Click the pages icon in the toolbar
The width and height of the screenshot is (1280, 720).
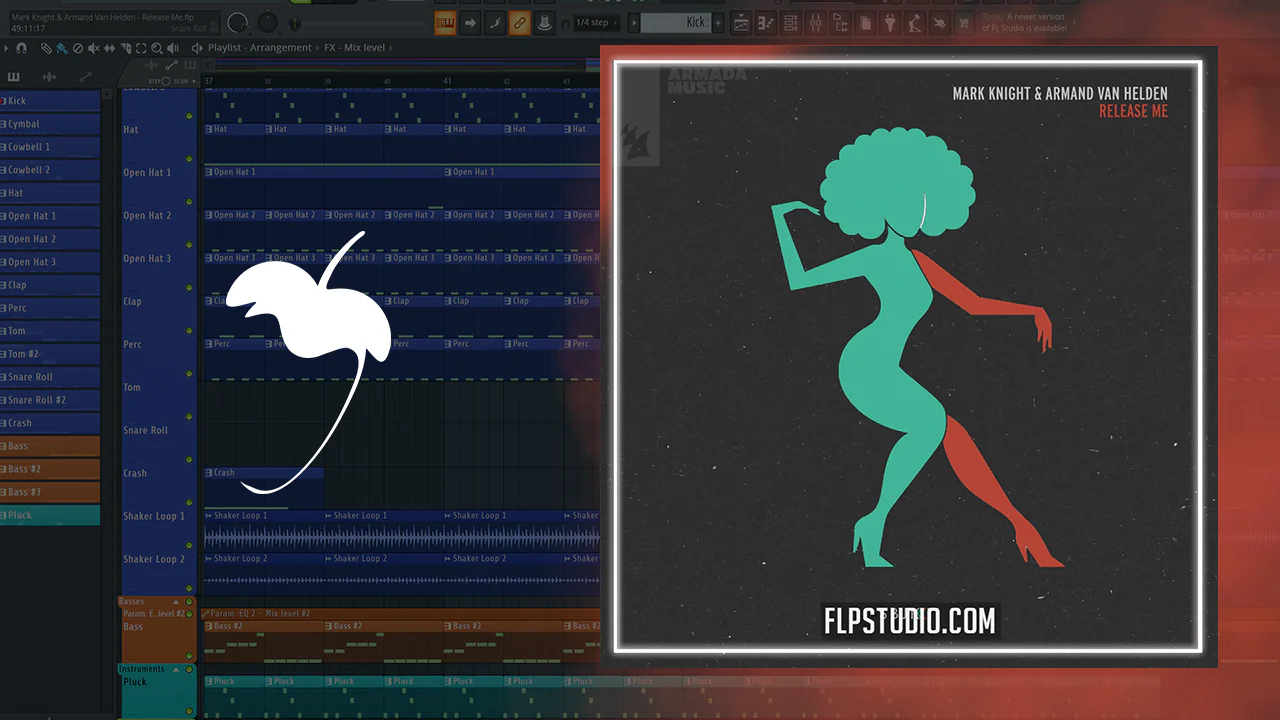point(865,22)
